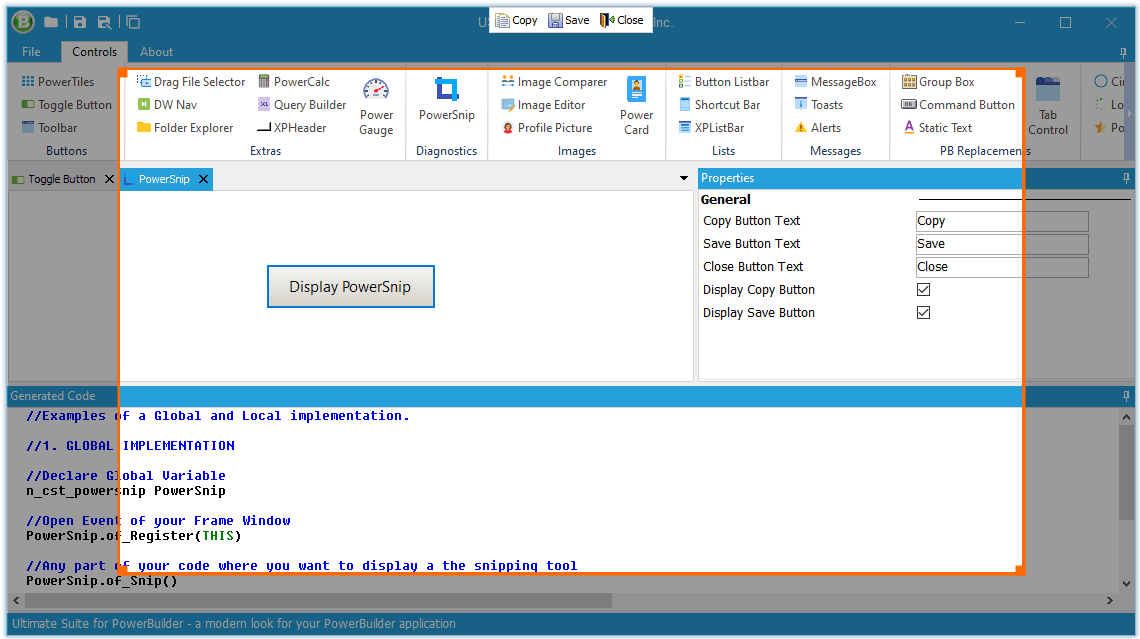Select the XPListBar control

(711, 128)
